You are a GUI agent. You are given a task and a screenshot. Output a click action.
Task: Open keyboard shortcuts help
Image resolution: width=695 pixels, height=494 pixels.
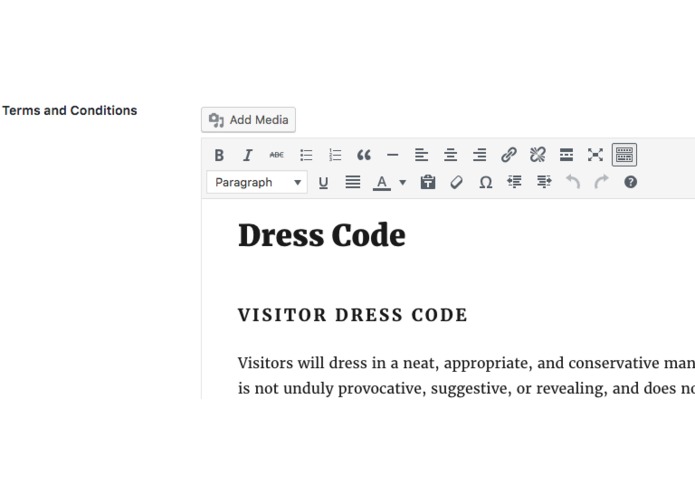[x=630, y=182]
